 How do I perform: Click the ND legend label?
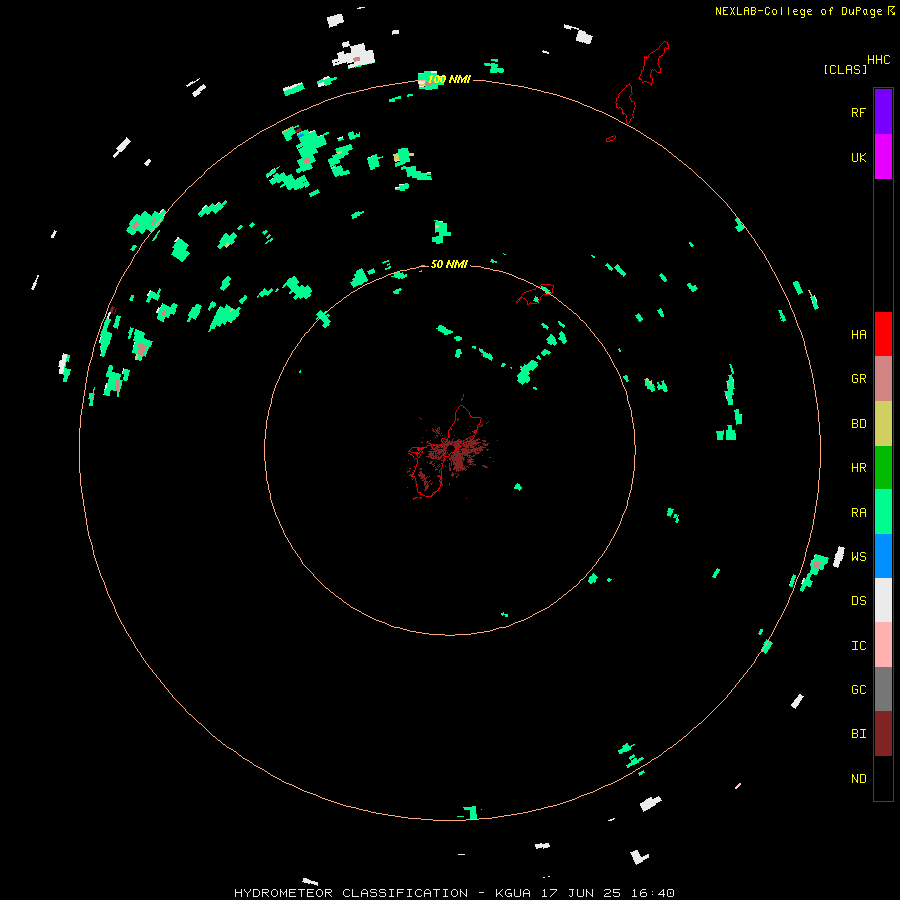[858, 779]
